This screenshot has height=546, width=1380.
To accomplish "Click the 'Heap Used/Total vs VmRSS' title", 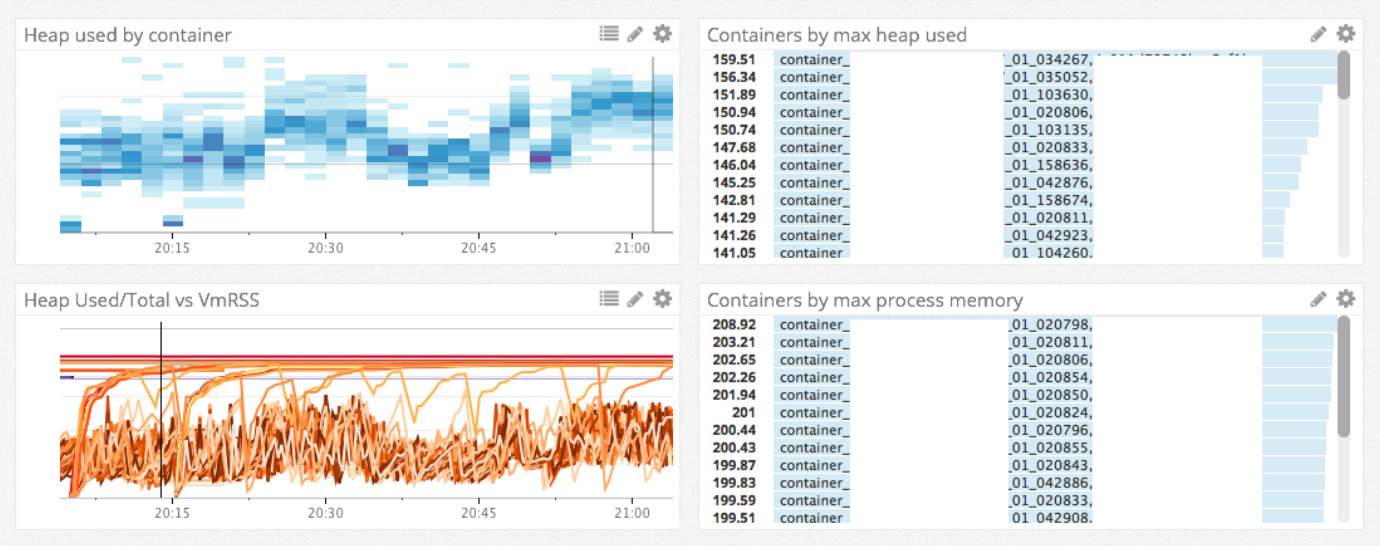I will pos(141,299).
